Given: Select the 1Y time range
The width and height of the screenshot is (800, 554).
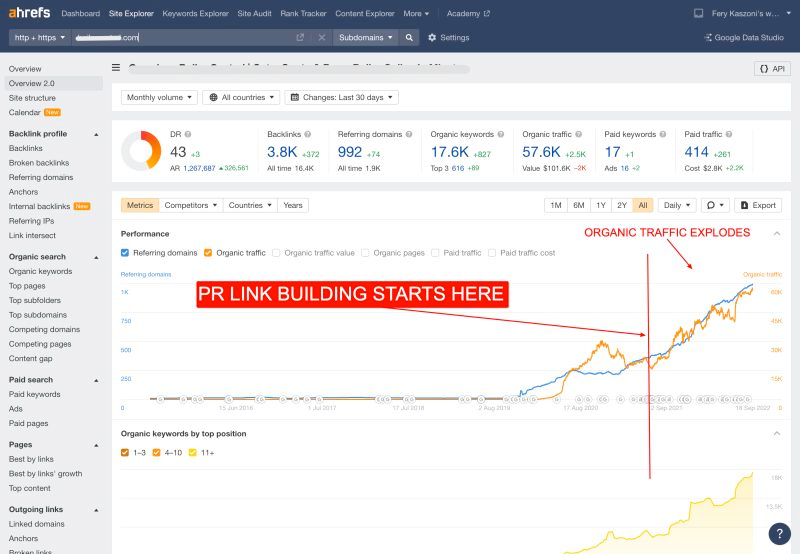Looking at the screenshot, I should [x=601, y=205].
